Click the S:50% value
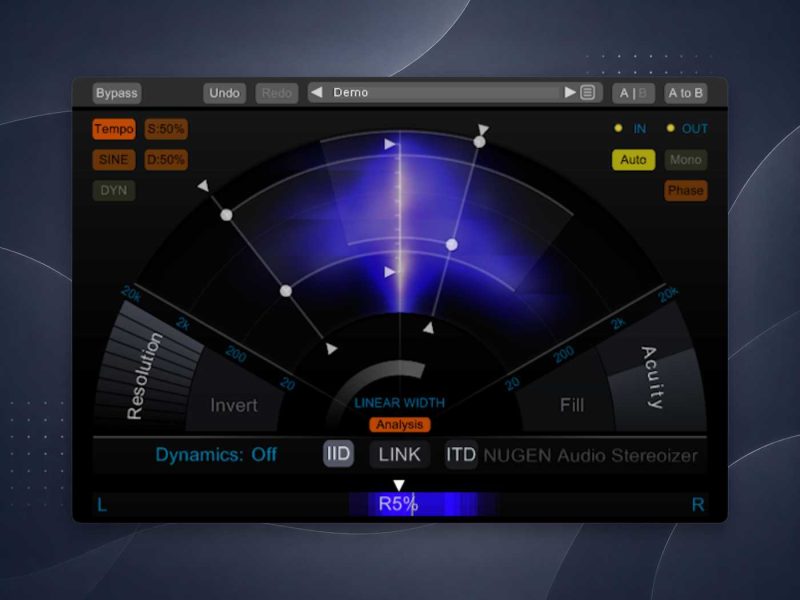Viewport: 800px width, 600px height. [166, 129]
